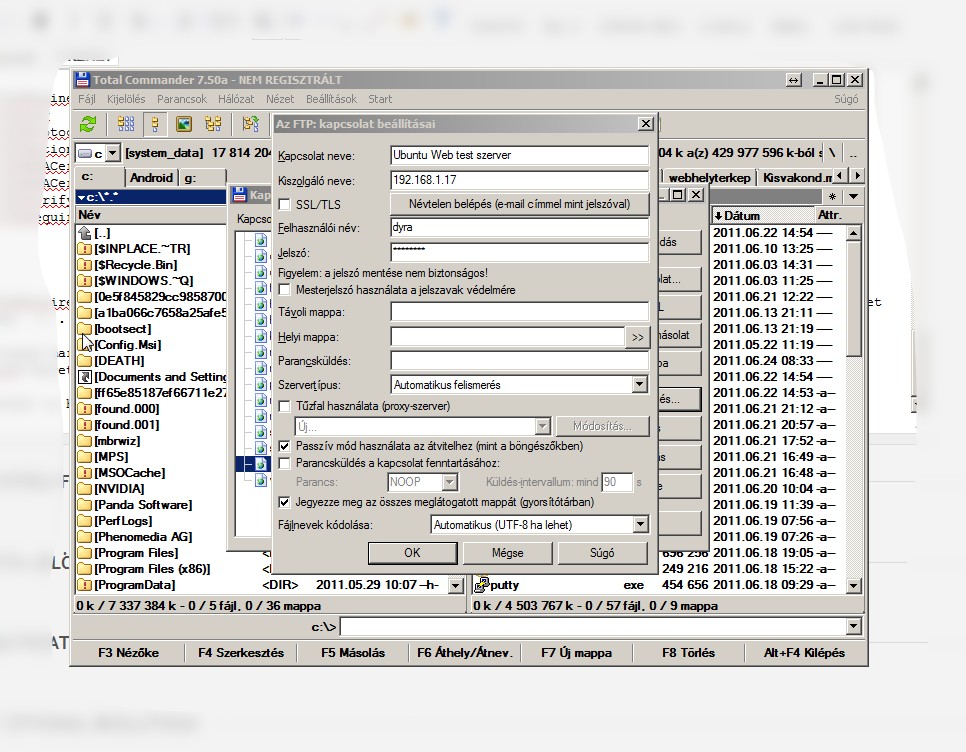The height and width of the screenshot is (752, 966).
Task: Click right panel scrollbar up arrow
Action: 853,233
